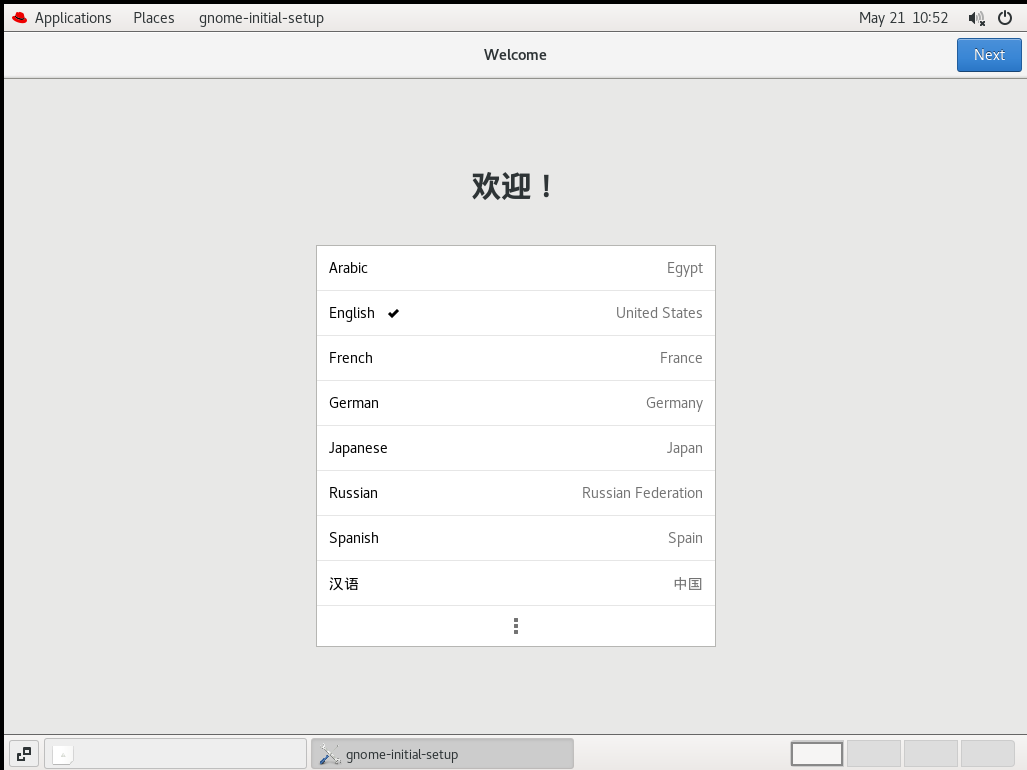This screenshot has width=1027, height=770.
Task: Click the muted volume icon
Action: tap(977, 18)
